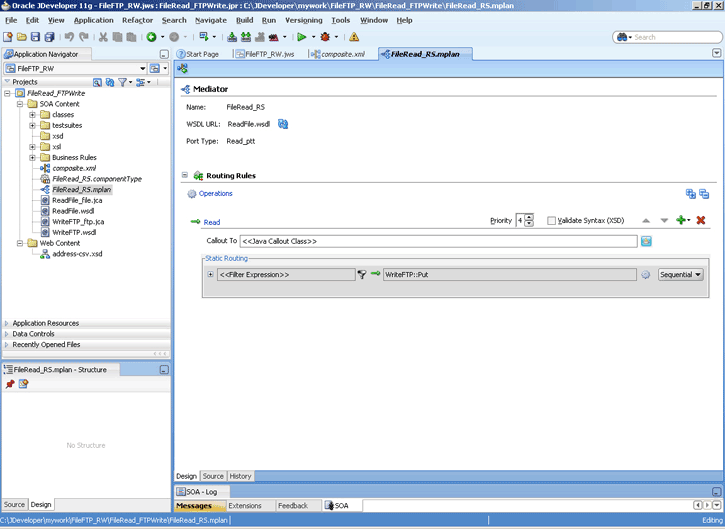
Task: Open the Feedback log tab
Action: (x=293, y=506)
